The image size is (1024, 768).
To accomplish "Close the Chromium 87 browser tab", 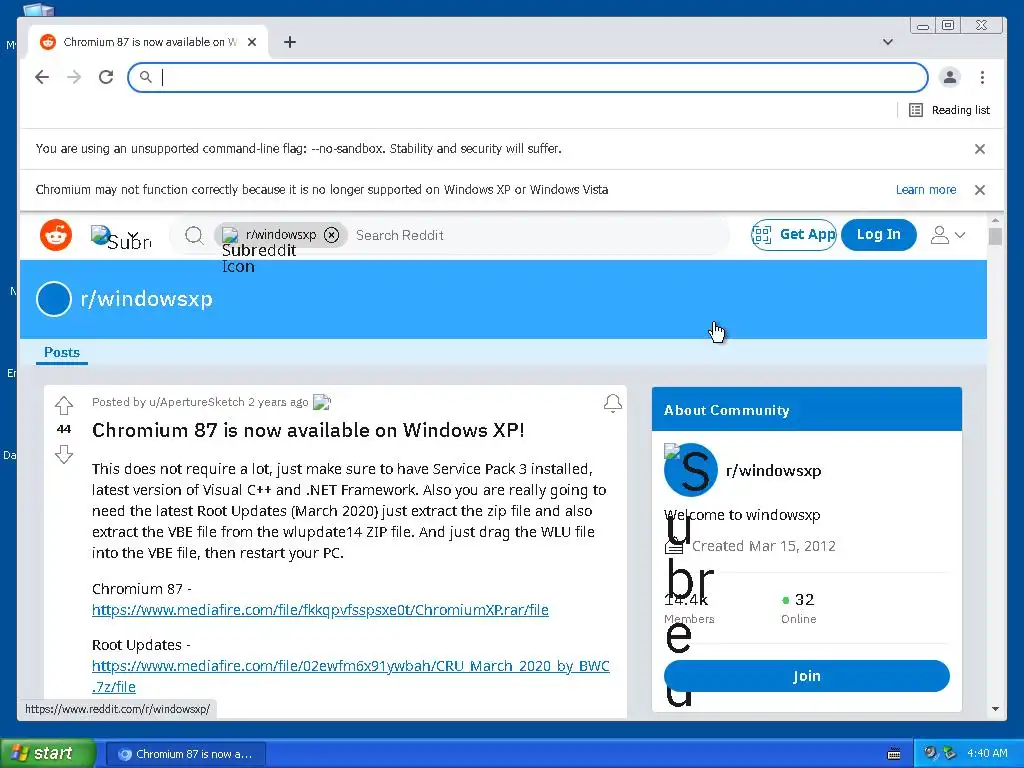I will [252, 42].
